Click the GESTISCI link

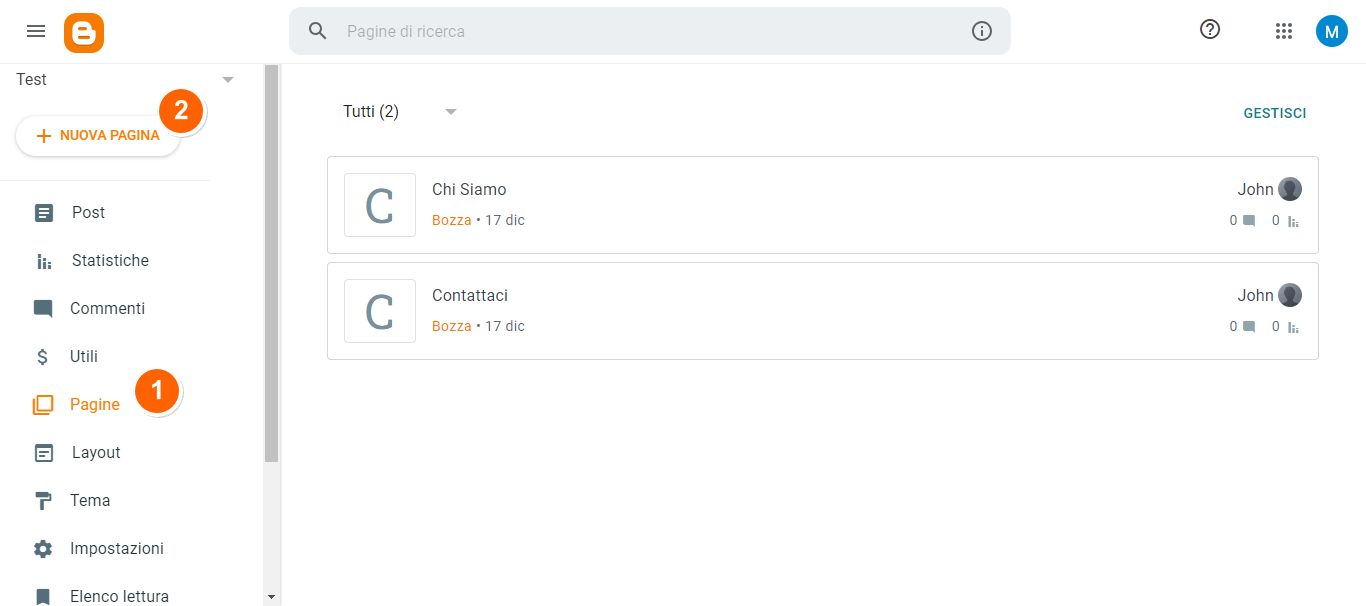pyautogui.click(x=1274, y=113)
